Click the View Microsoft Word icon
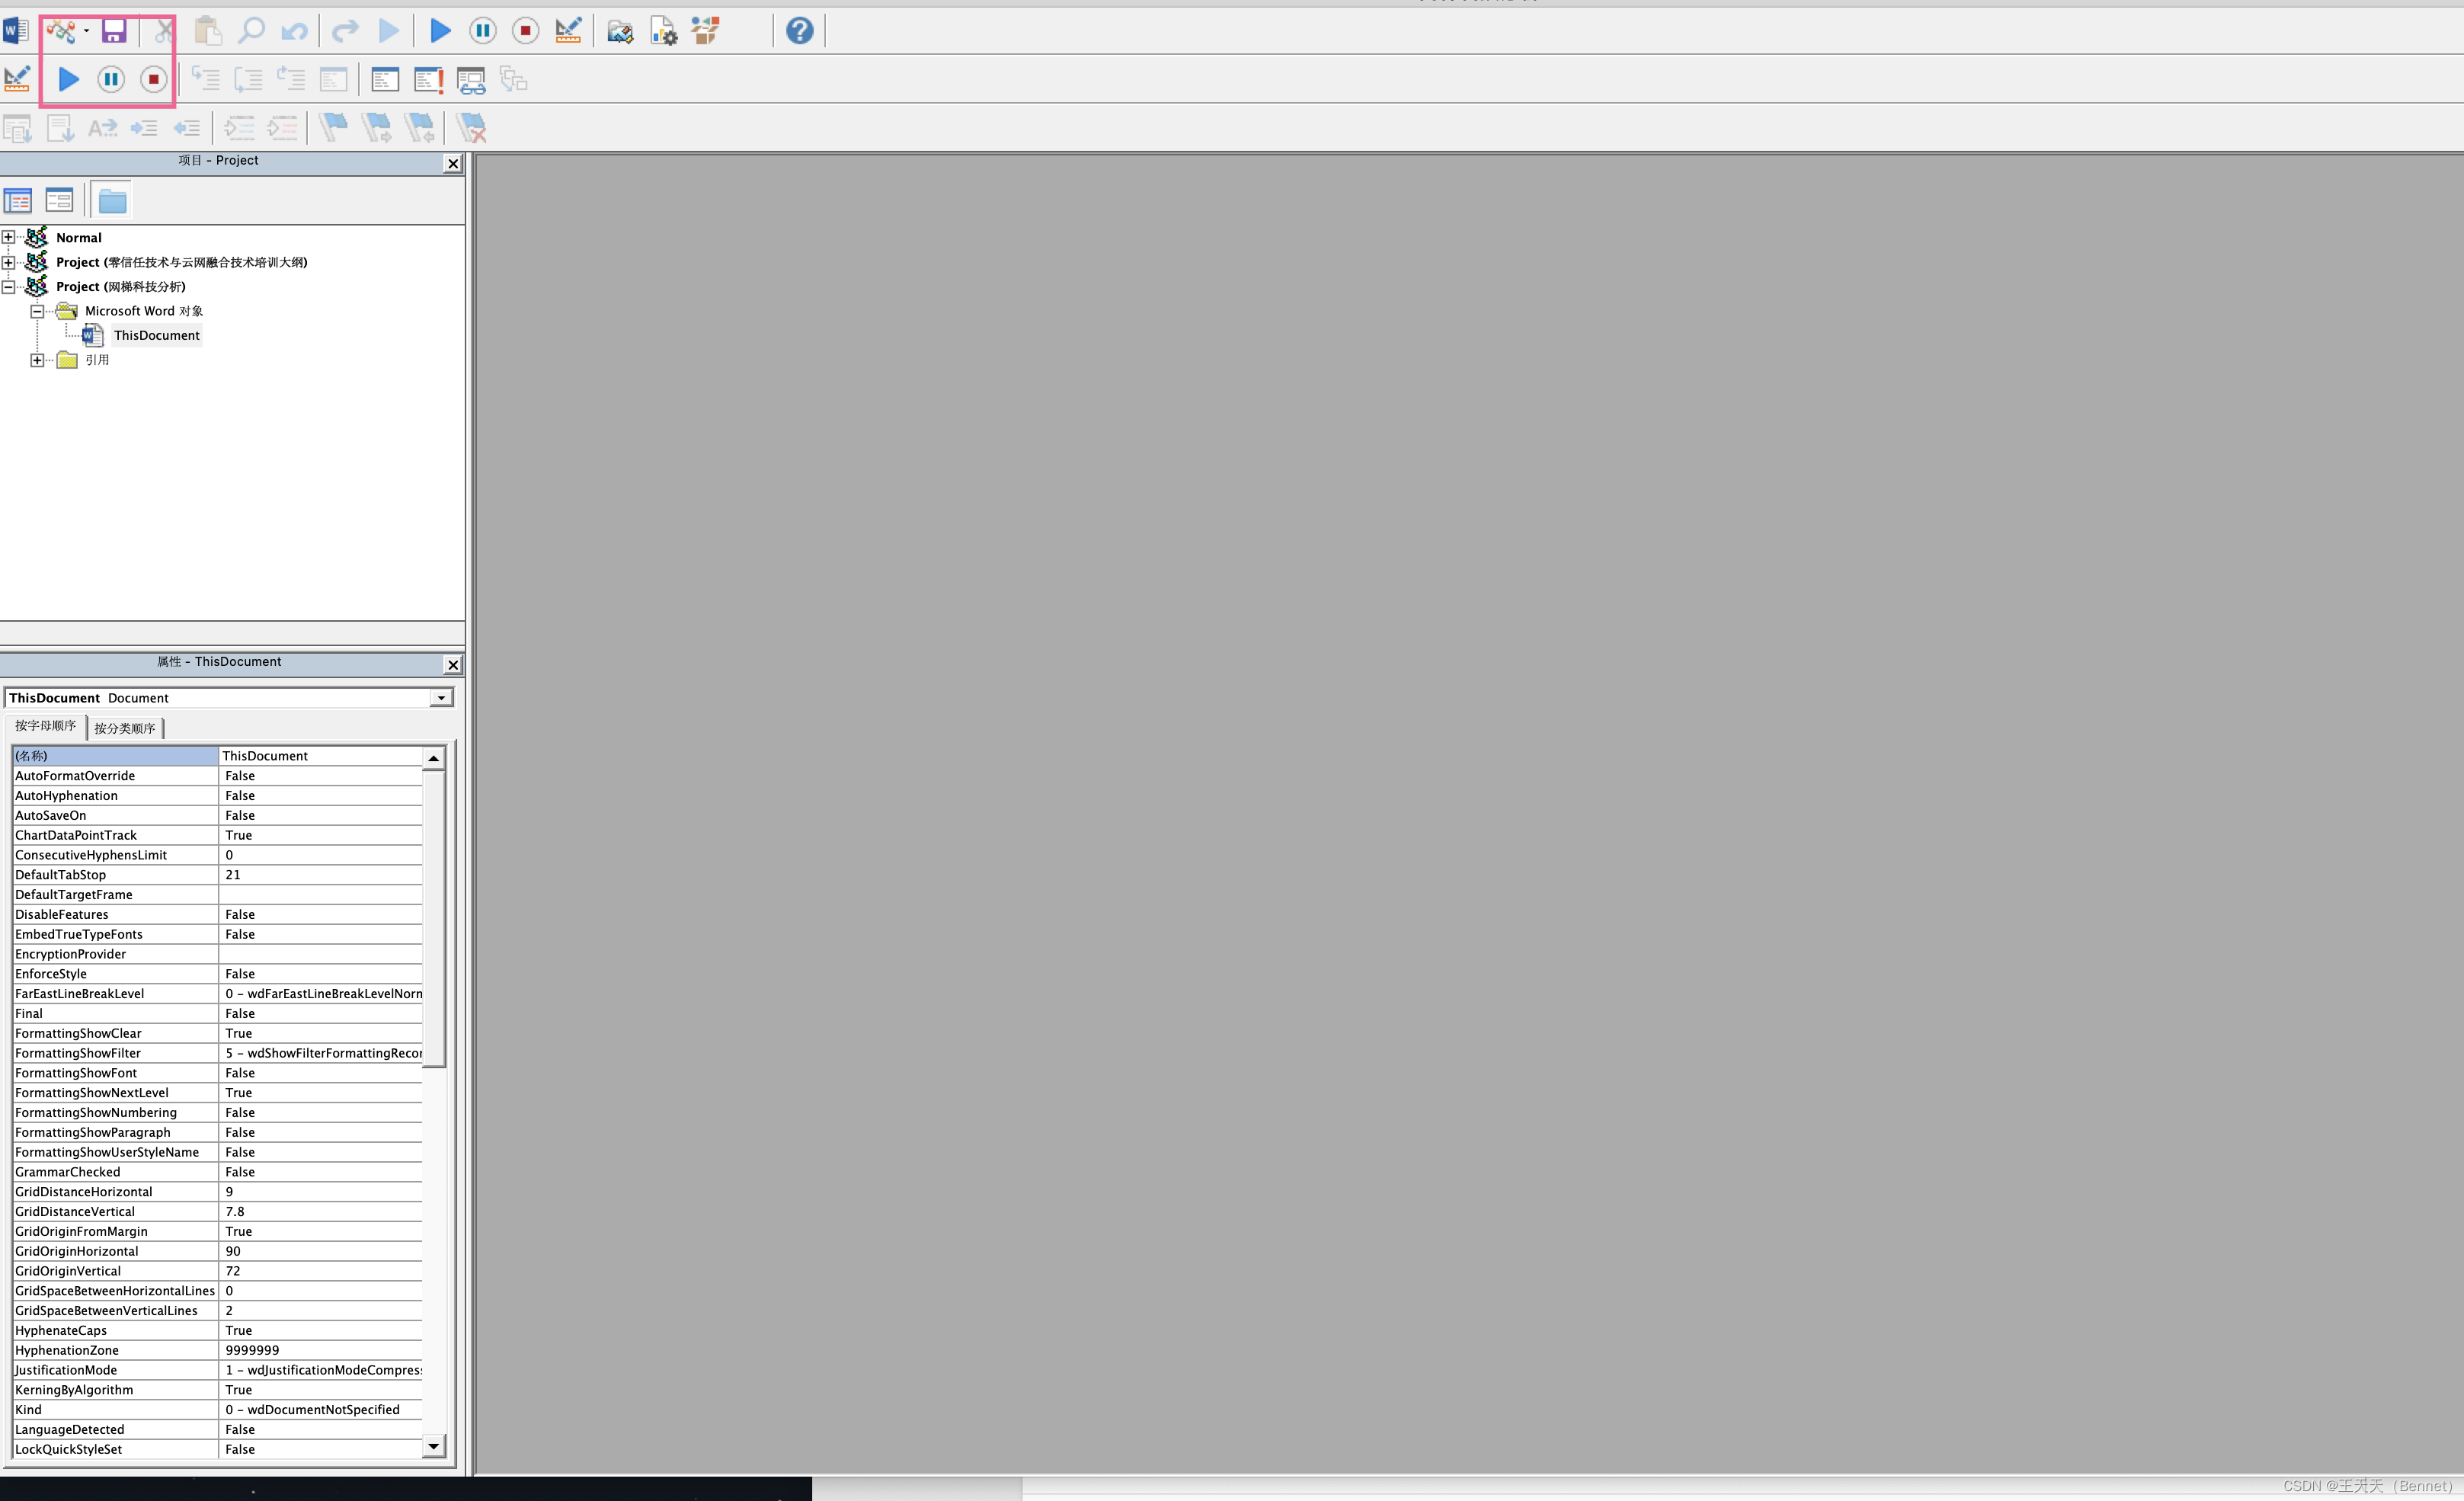Image resolution: width=2464 pixels, height=1501 pixels. (15, 31)
